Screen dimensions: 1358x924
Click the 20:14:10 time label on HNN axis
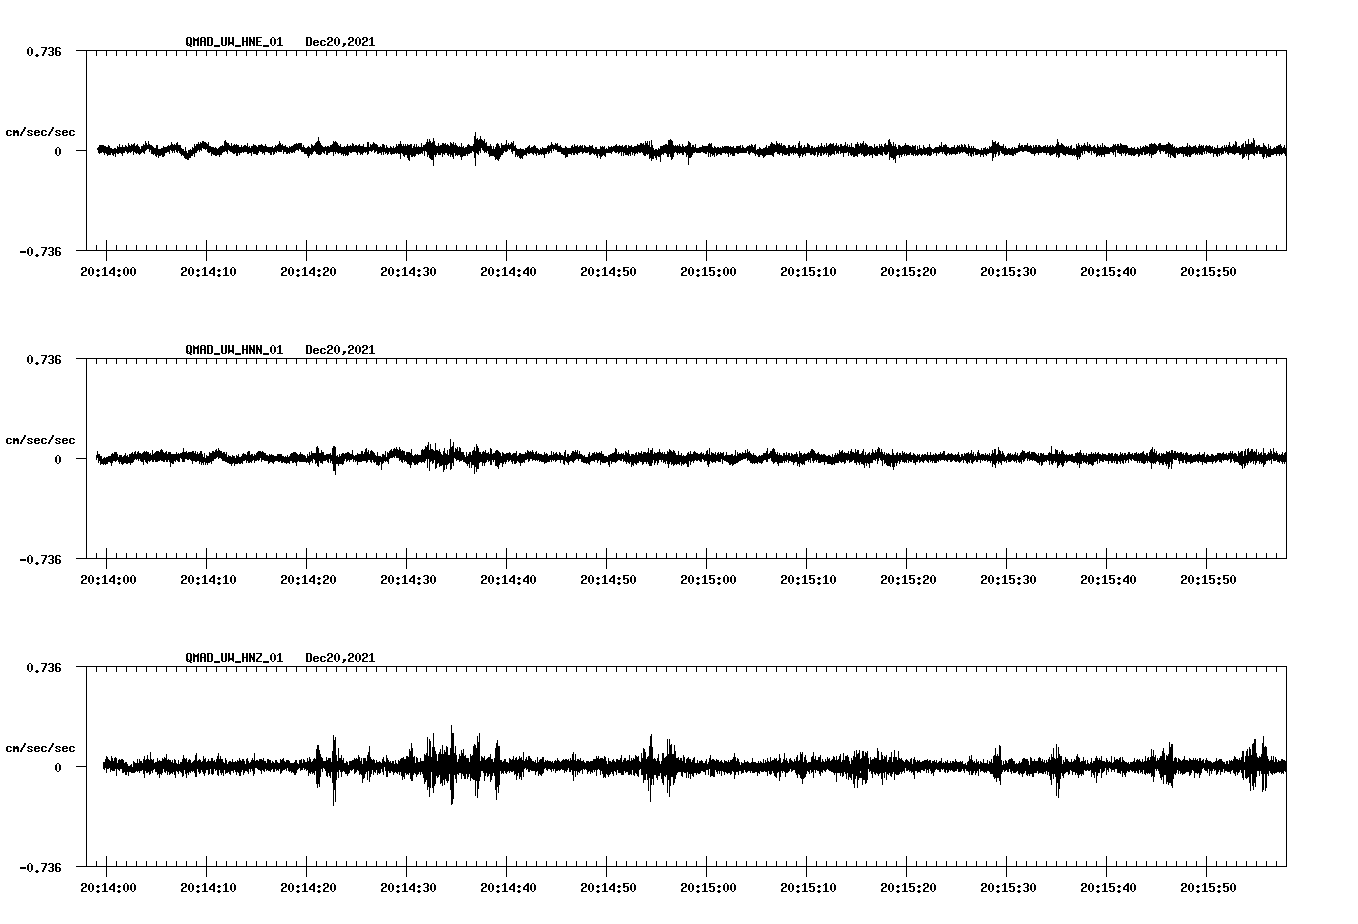[208, 580]
